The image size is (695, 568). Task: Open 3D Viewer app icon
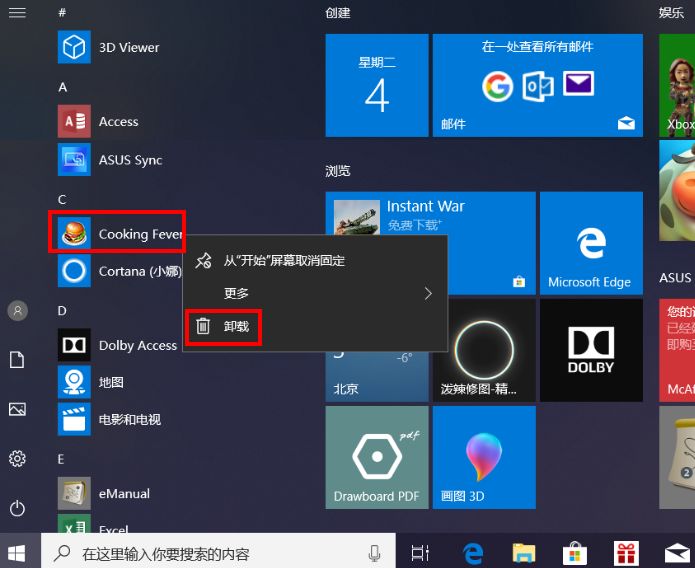pyautogui.click(x=74, y=47)
